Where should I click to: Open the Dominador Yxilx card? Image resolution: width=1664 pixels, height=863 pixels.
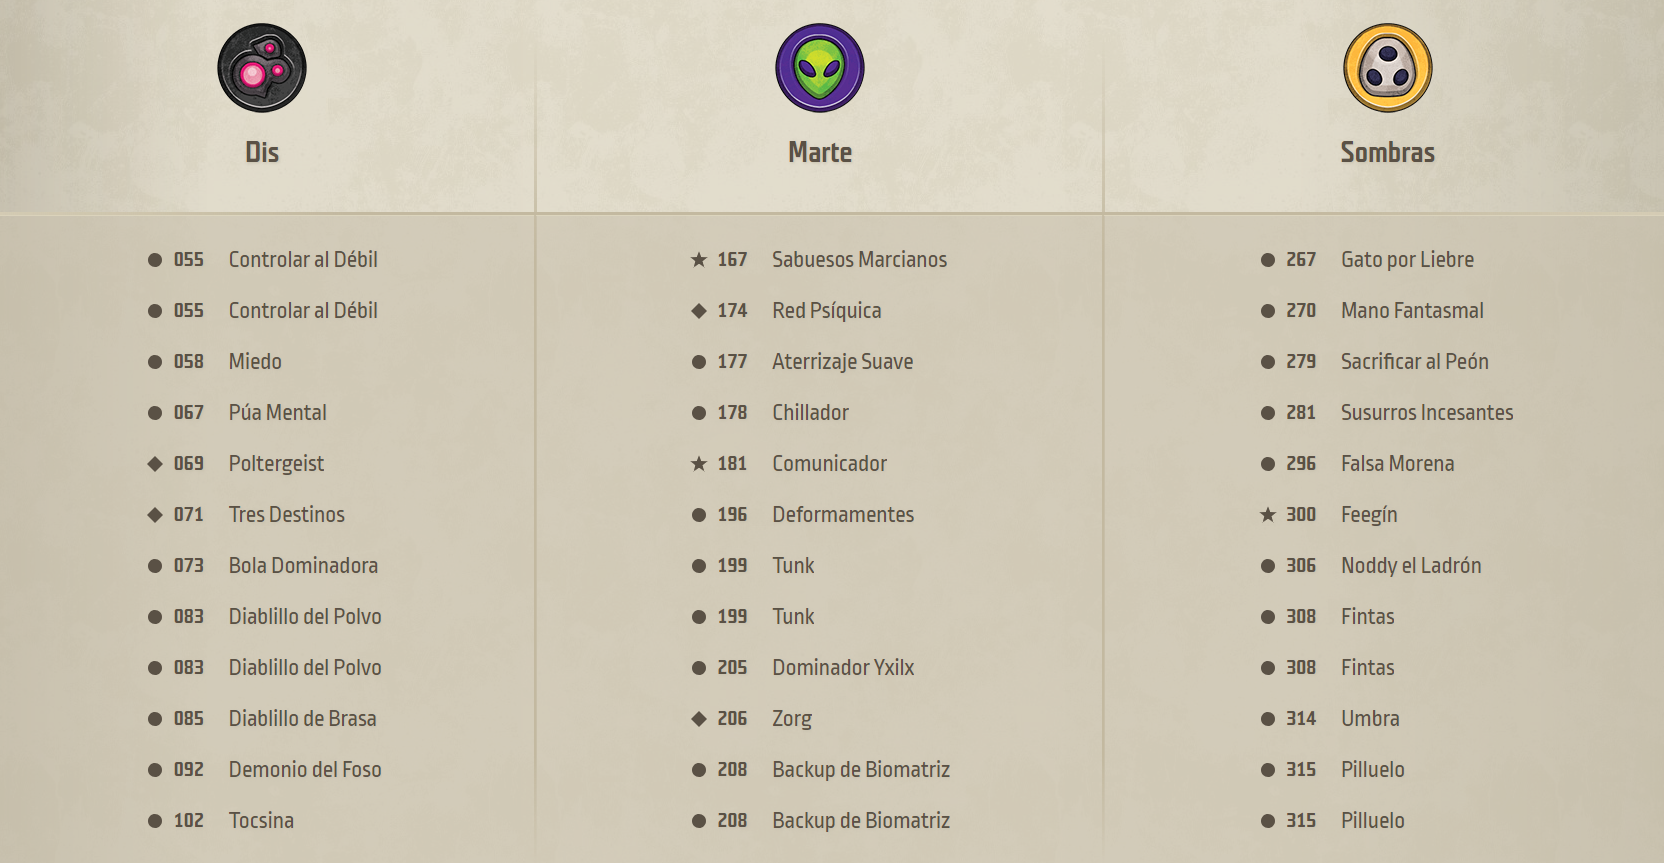tap(843, 667)
